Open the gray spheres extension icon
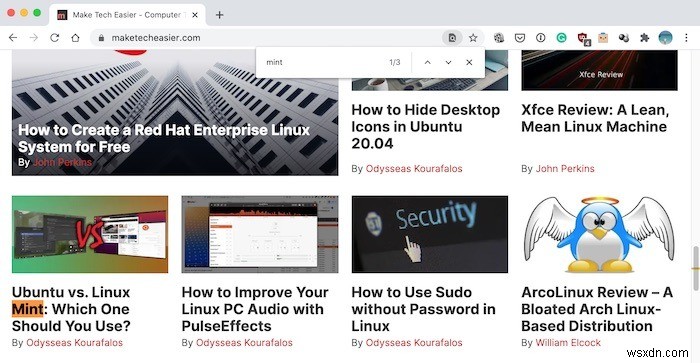700x363 pixels. (624, 38)
